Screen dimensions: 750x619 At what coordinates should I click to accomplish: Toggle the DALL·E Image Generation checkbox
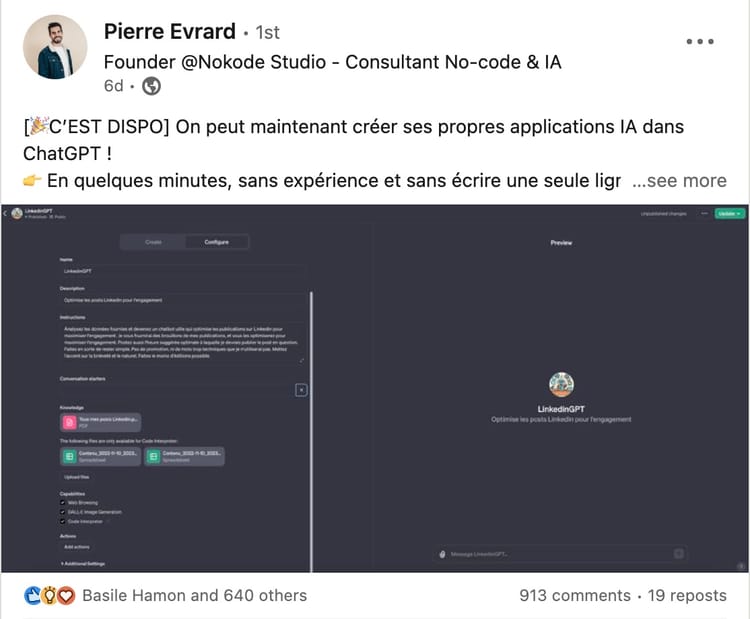pyautogui.click(x=62, y=512)
